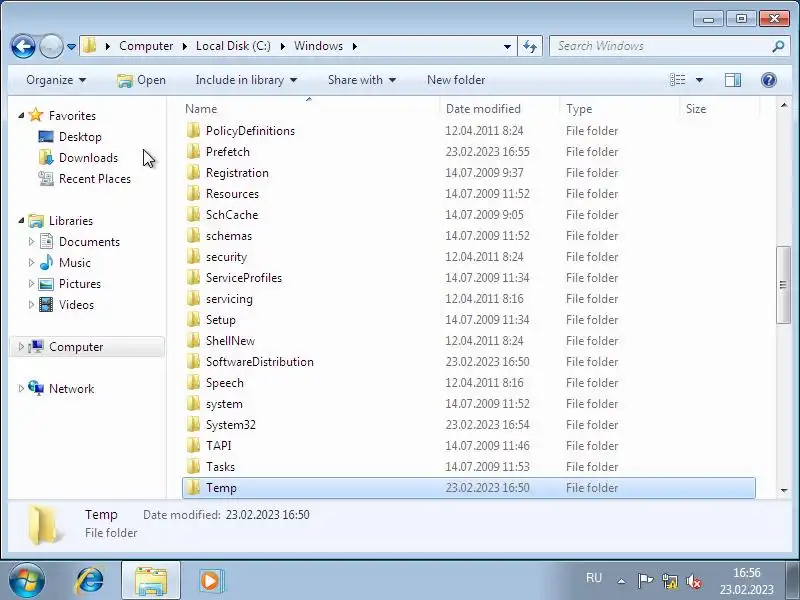The width and height of the screenshot is (800, 600).
Task: Open Windows Media Player from taskbar
Action: coord(210,581)
